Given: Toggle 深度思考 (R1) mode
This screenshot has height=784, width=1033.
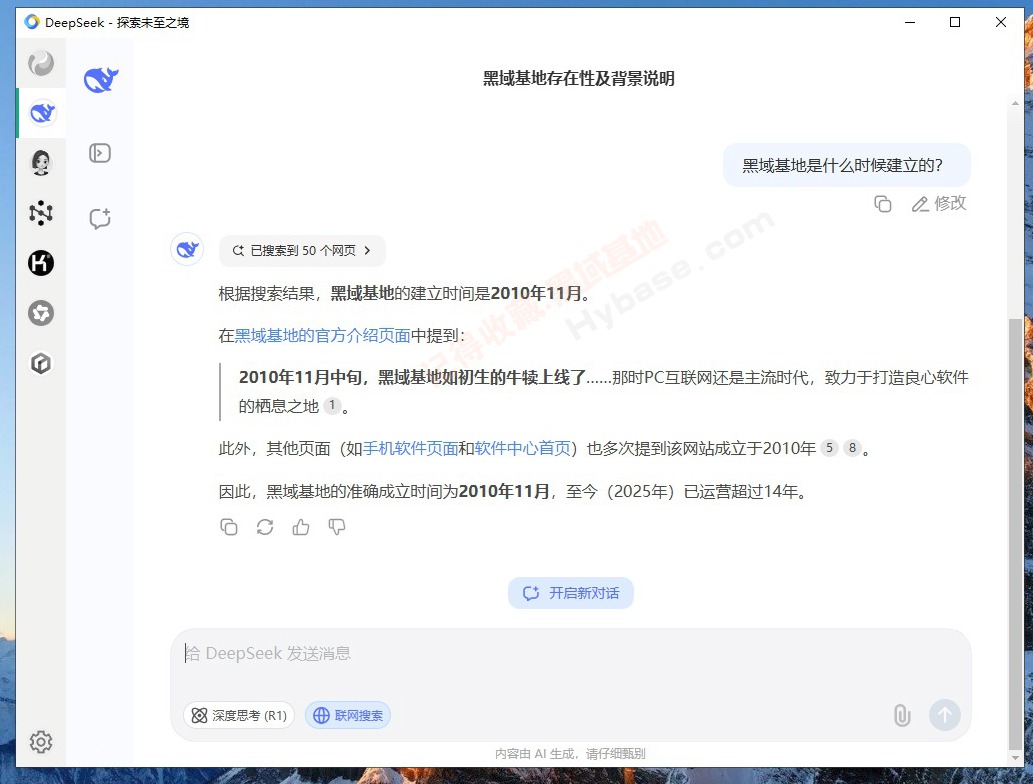Looking at the screenshot, I should coord(238,715).
